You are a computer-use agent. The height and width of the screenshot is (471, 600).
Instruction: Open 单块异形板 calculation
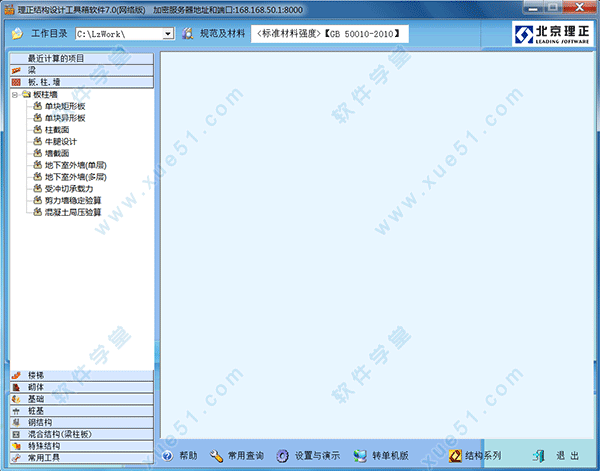coord(65,118)
